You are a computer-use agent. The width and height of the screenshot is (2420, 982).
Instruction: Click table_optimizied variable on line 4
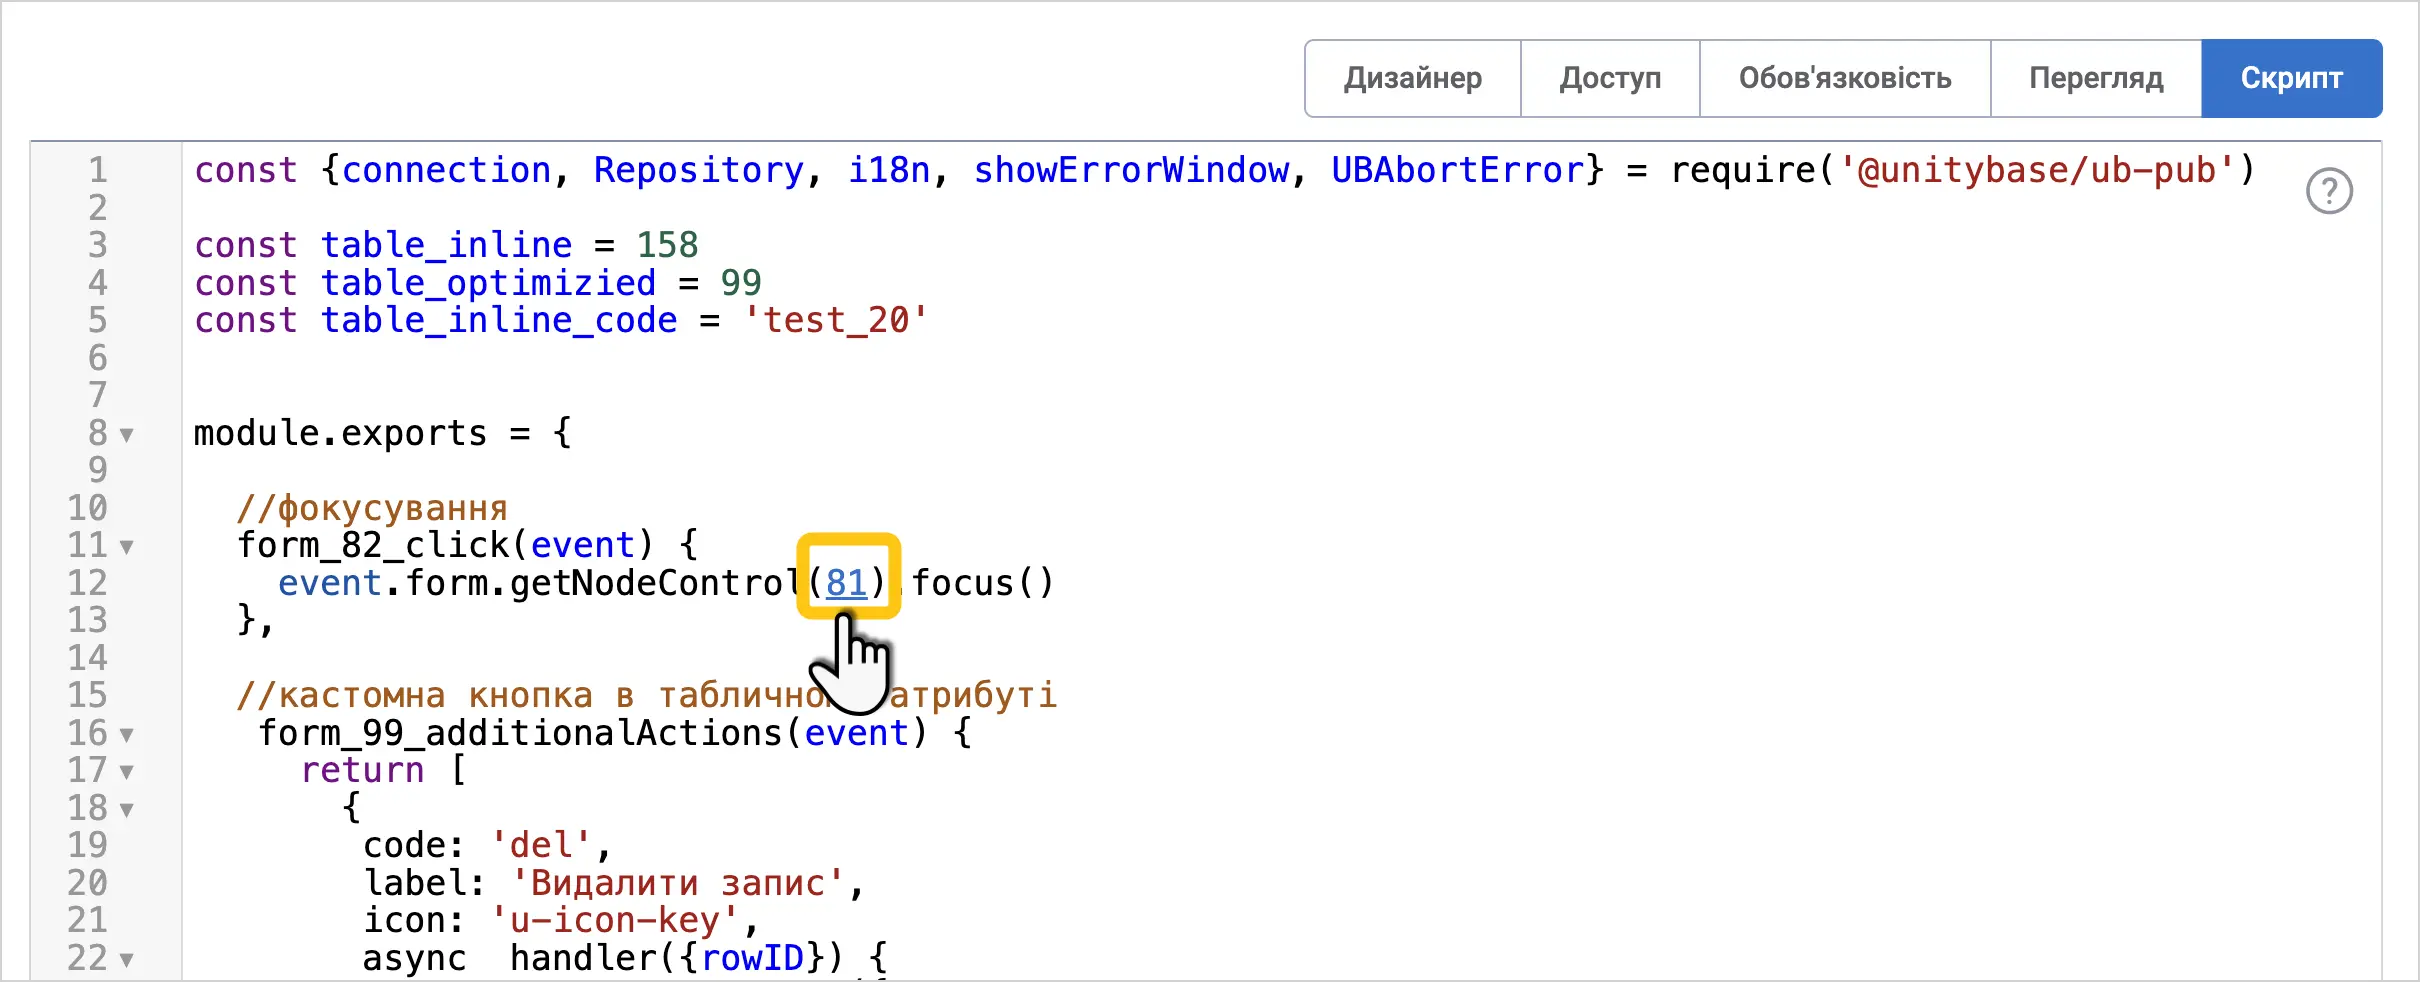(x=488, y=283)
